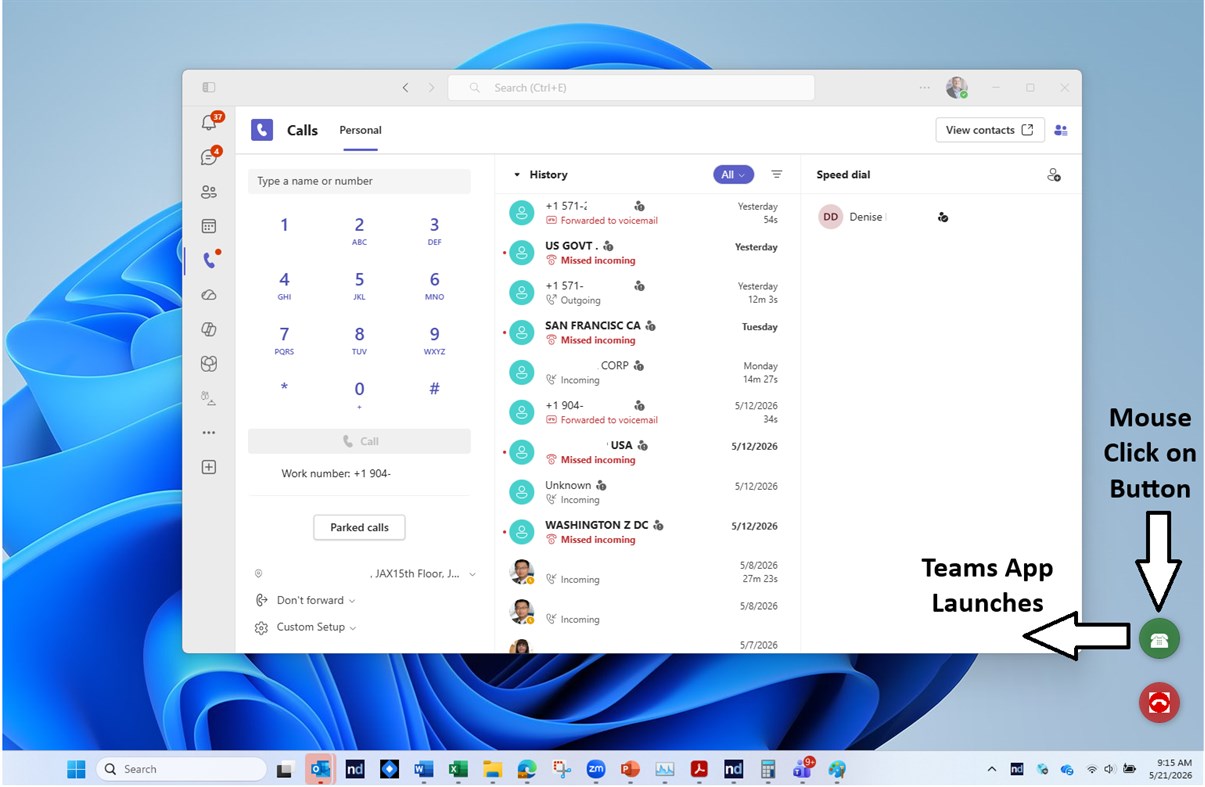Screen dimensions: 1205x787
Task: Open Word from the taskbar
Action: tap(424, 769)
